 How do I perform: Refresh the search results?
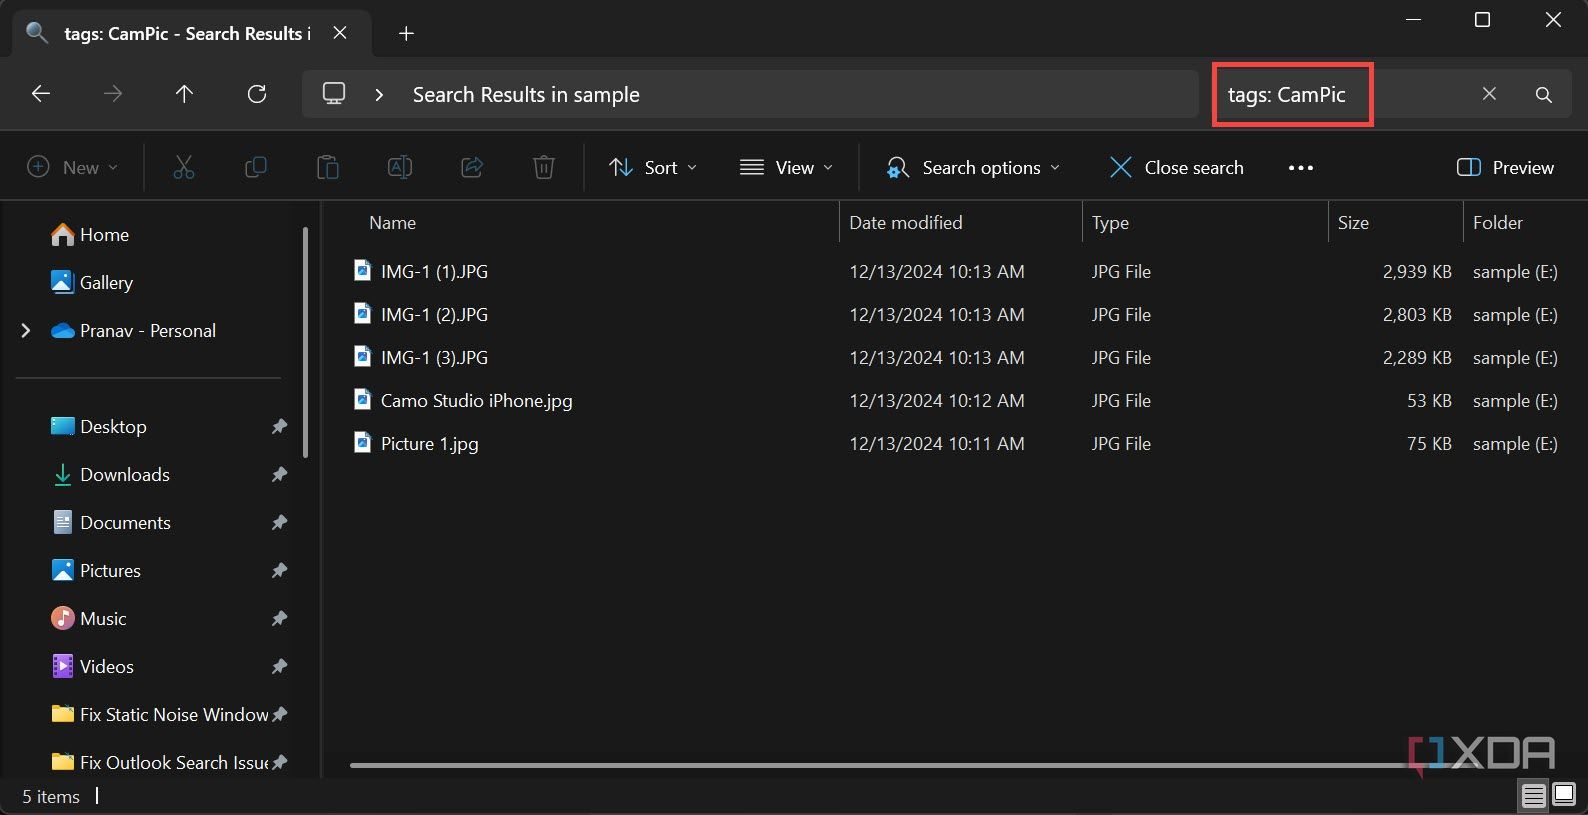tap(257, 94)
